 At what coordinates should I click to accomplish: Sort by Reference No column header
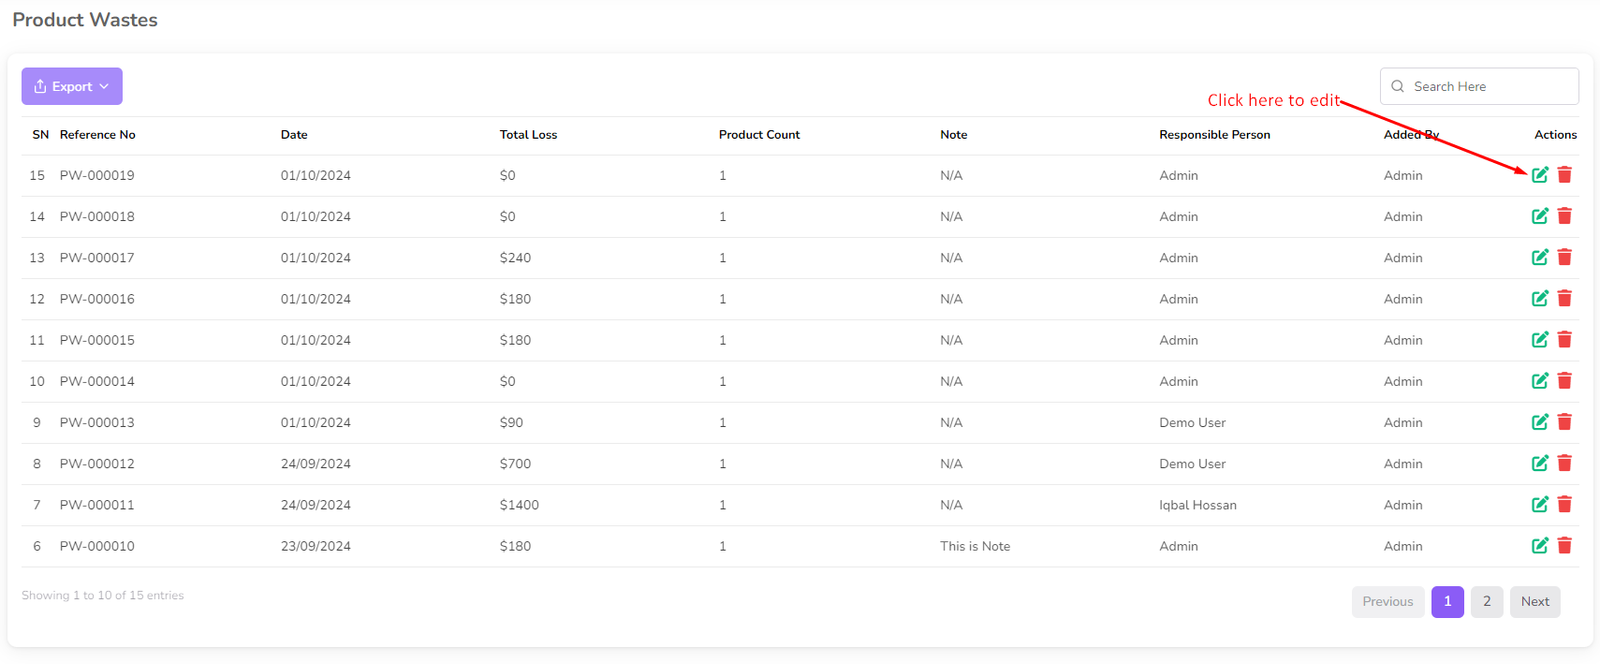pos(97,135)
